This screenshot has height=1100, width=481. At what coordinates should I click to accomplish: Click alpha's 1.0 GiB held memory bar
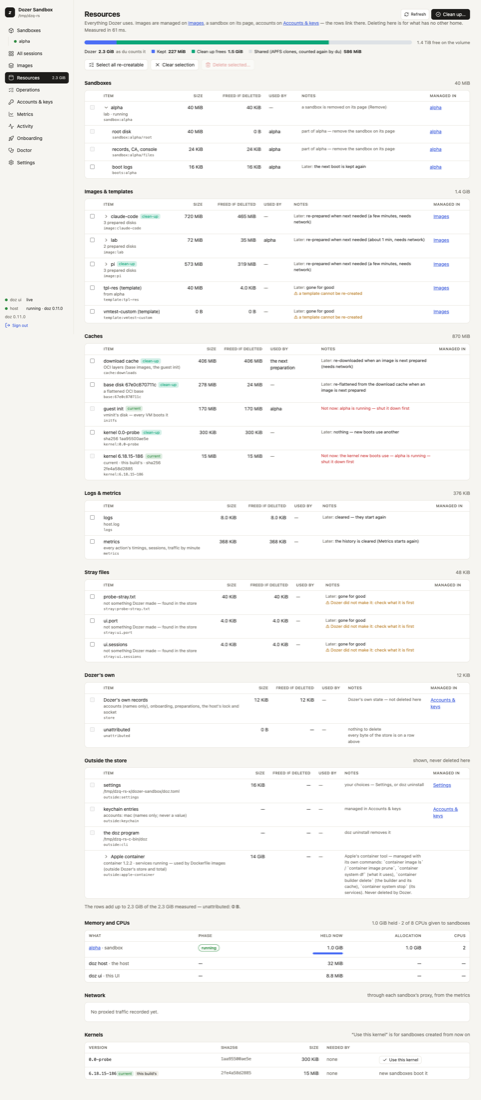pos(328,953)
